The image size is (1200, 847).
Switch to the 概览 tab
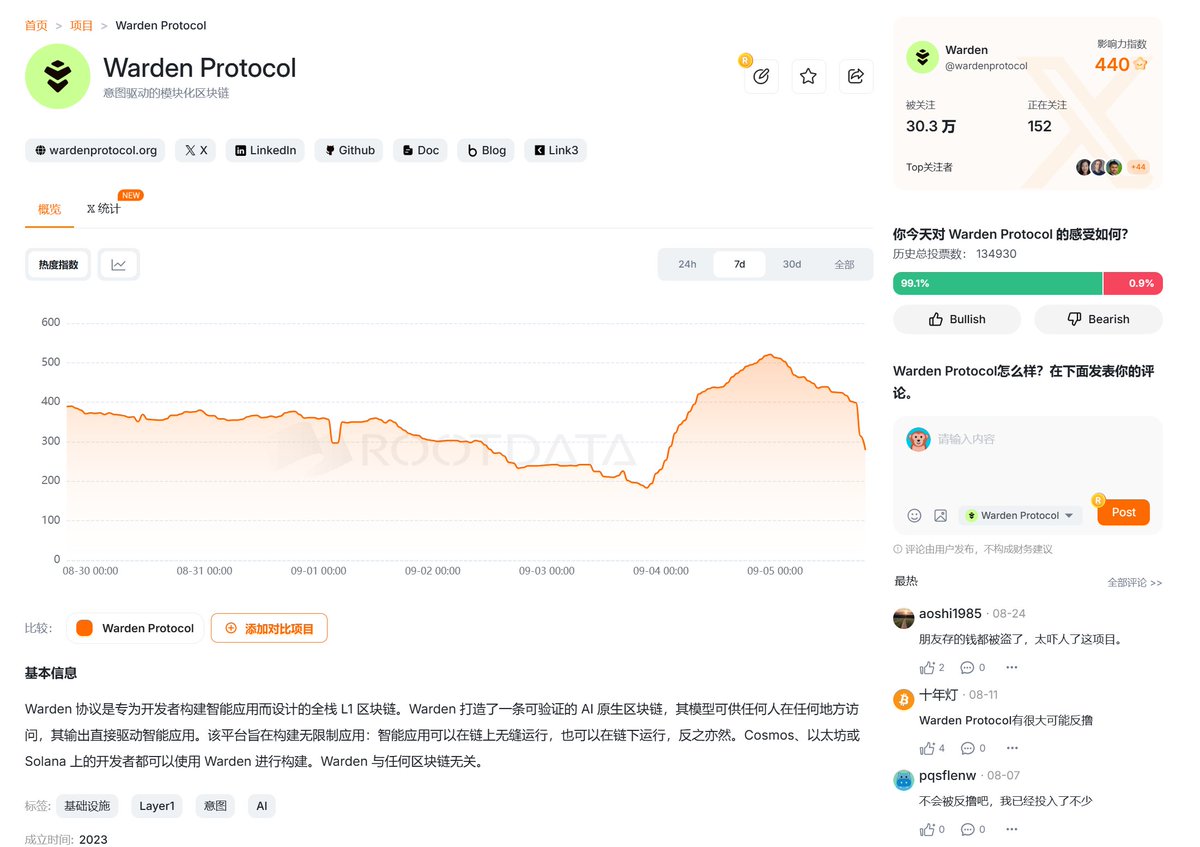click(49, 209)
